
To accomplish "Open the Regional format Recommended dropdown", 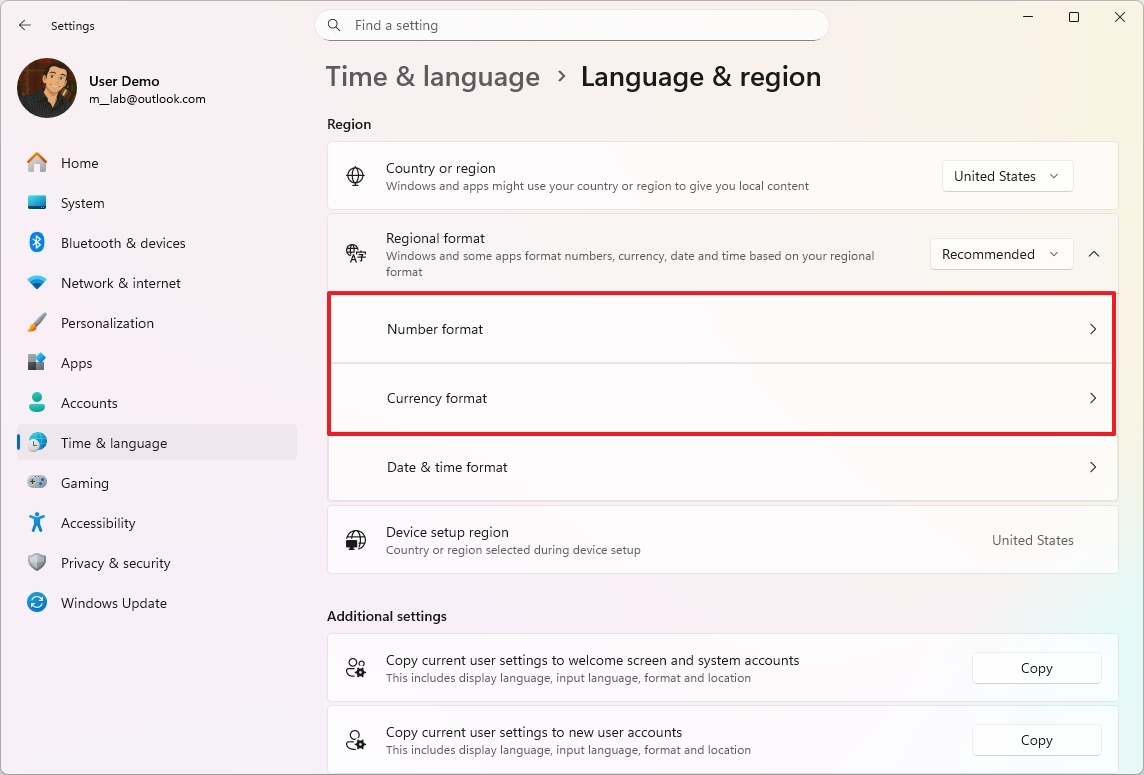I will tap(1001, 254).
